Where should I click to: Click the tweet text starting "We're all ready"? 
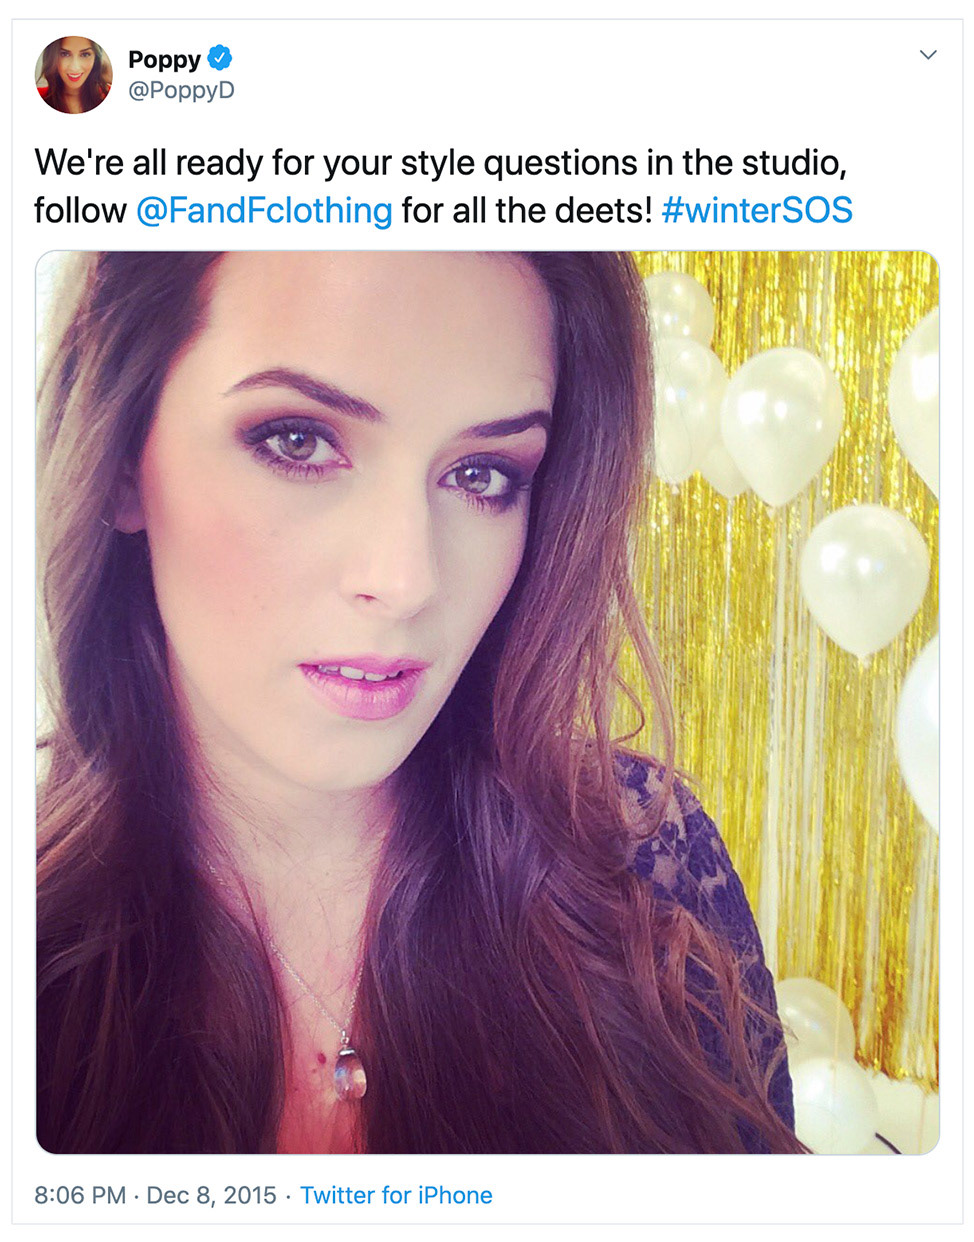tap(443, 187)
